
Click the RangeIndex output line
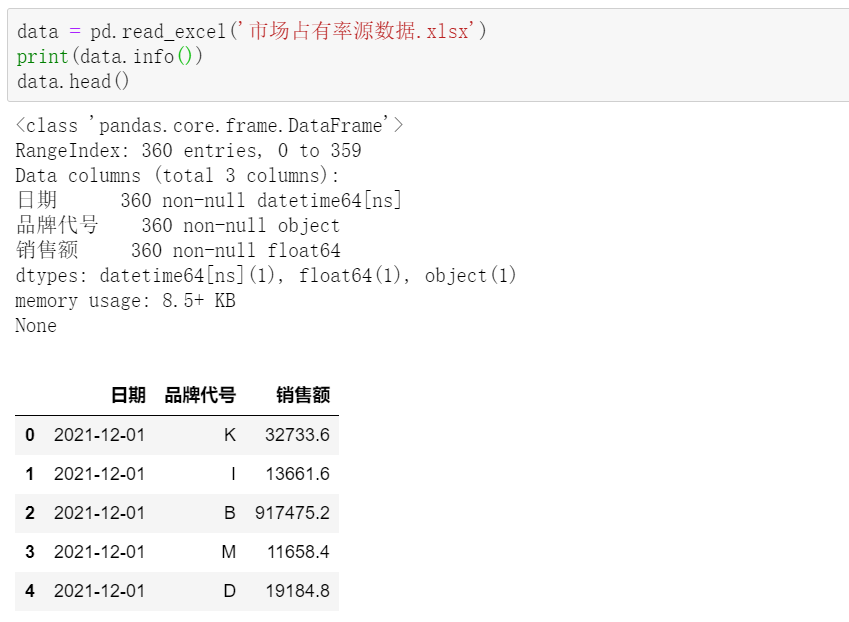tap(188, 150)
